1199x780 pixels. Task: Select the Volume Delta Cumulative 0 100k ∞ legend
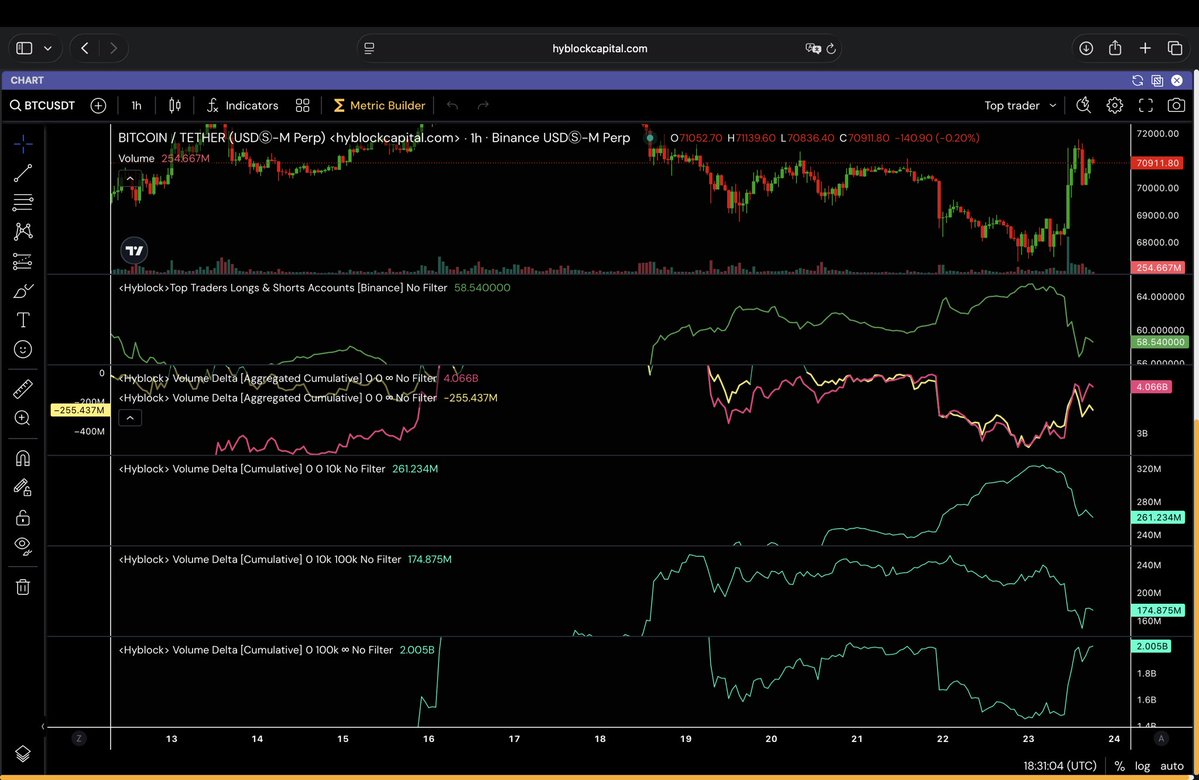click(x=255, y=650)
